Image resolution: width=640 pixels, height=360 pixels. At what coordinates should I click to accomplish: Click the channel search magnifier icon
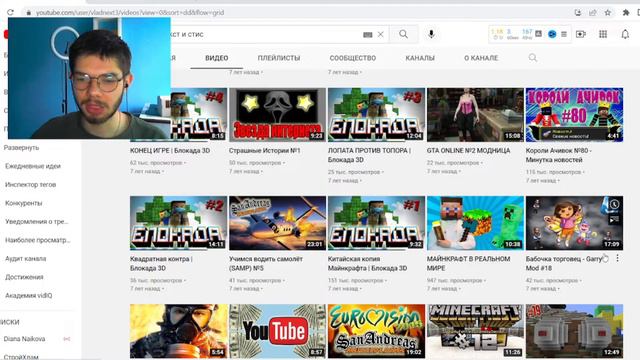533,58
